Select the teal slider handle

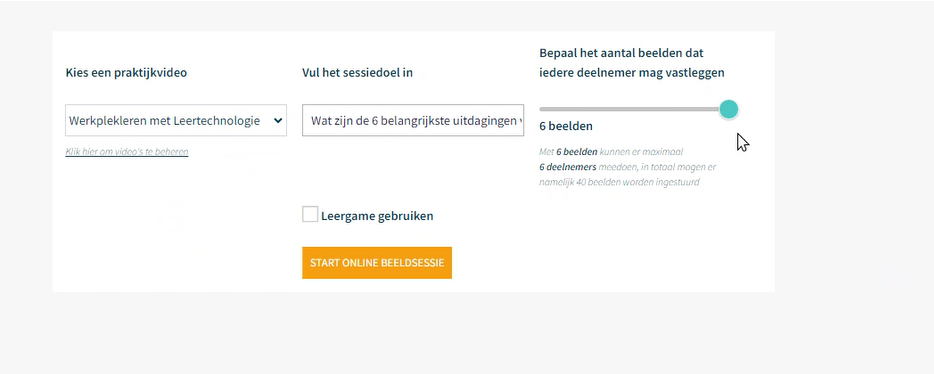(x=728, y=110)
